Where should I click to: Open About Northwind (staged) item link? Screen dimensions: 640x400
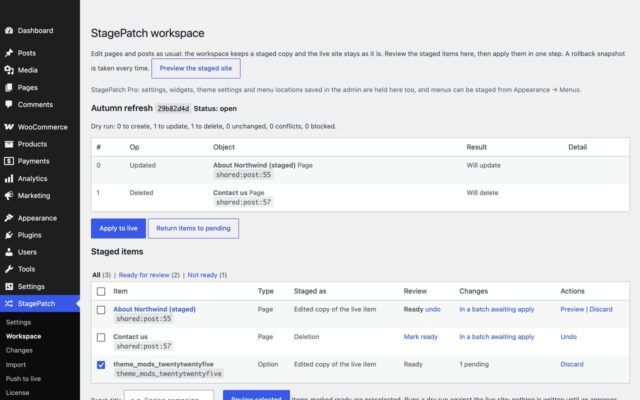coord(155,309)
